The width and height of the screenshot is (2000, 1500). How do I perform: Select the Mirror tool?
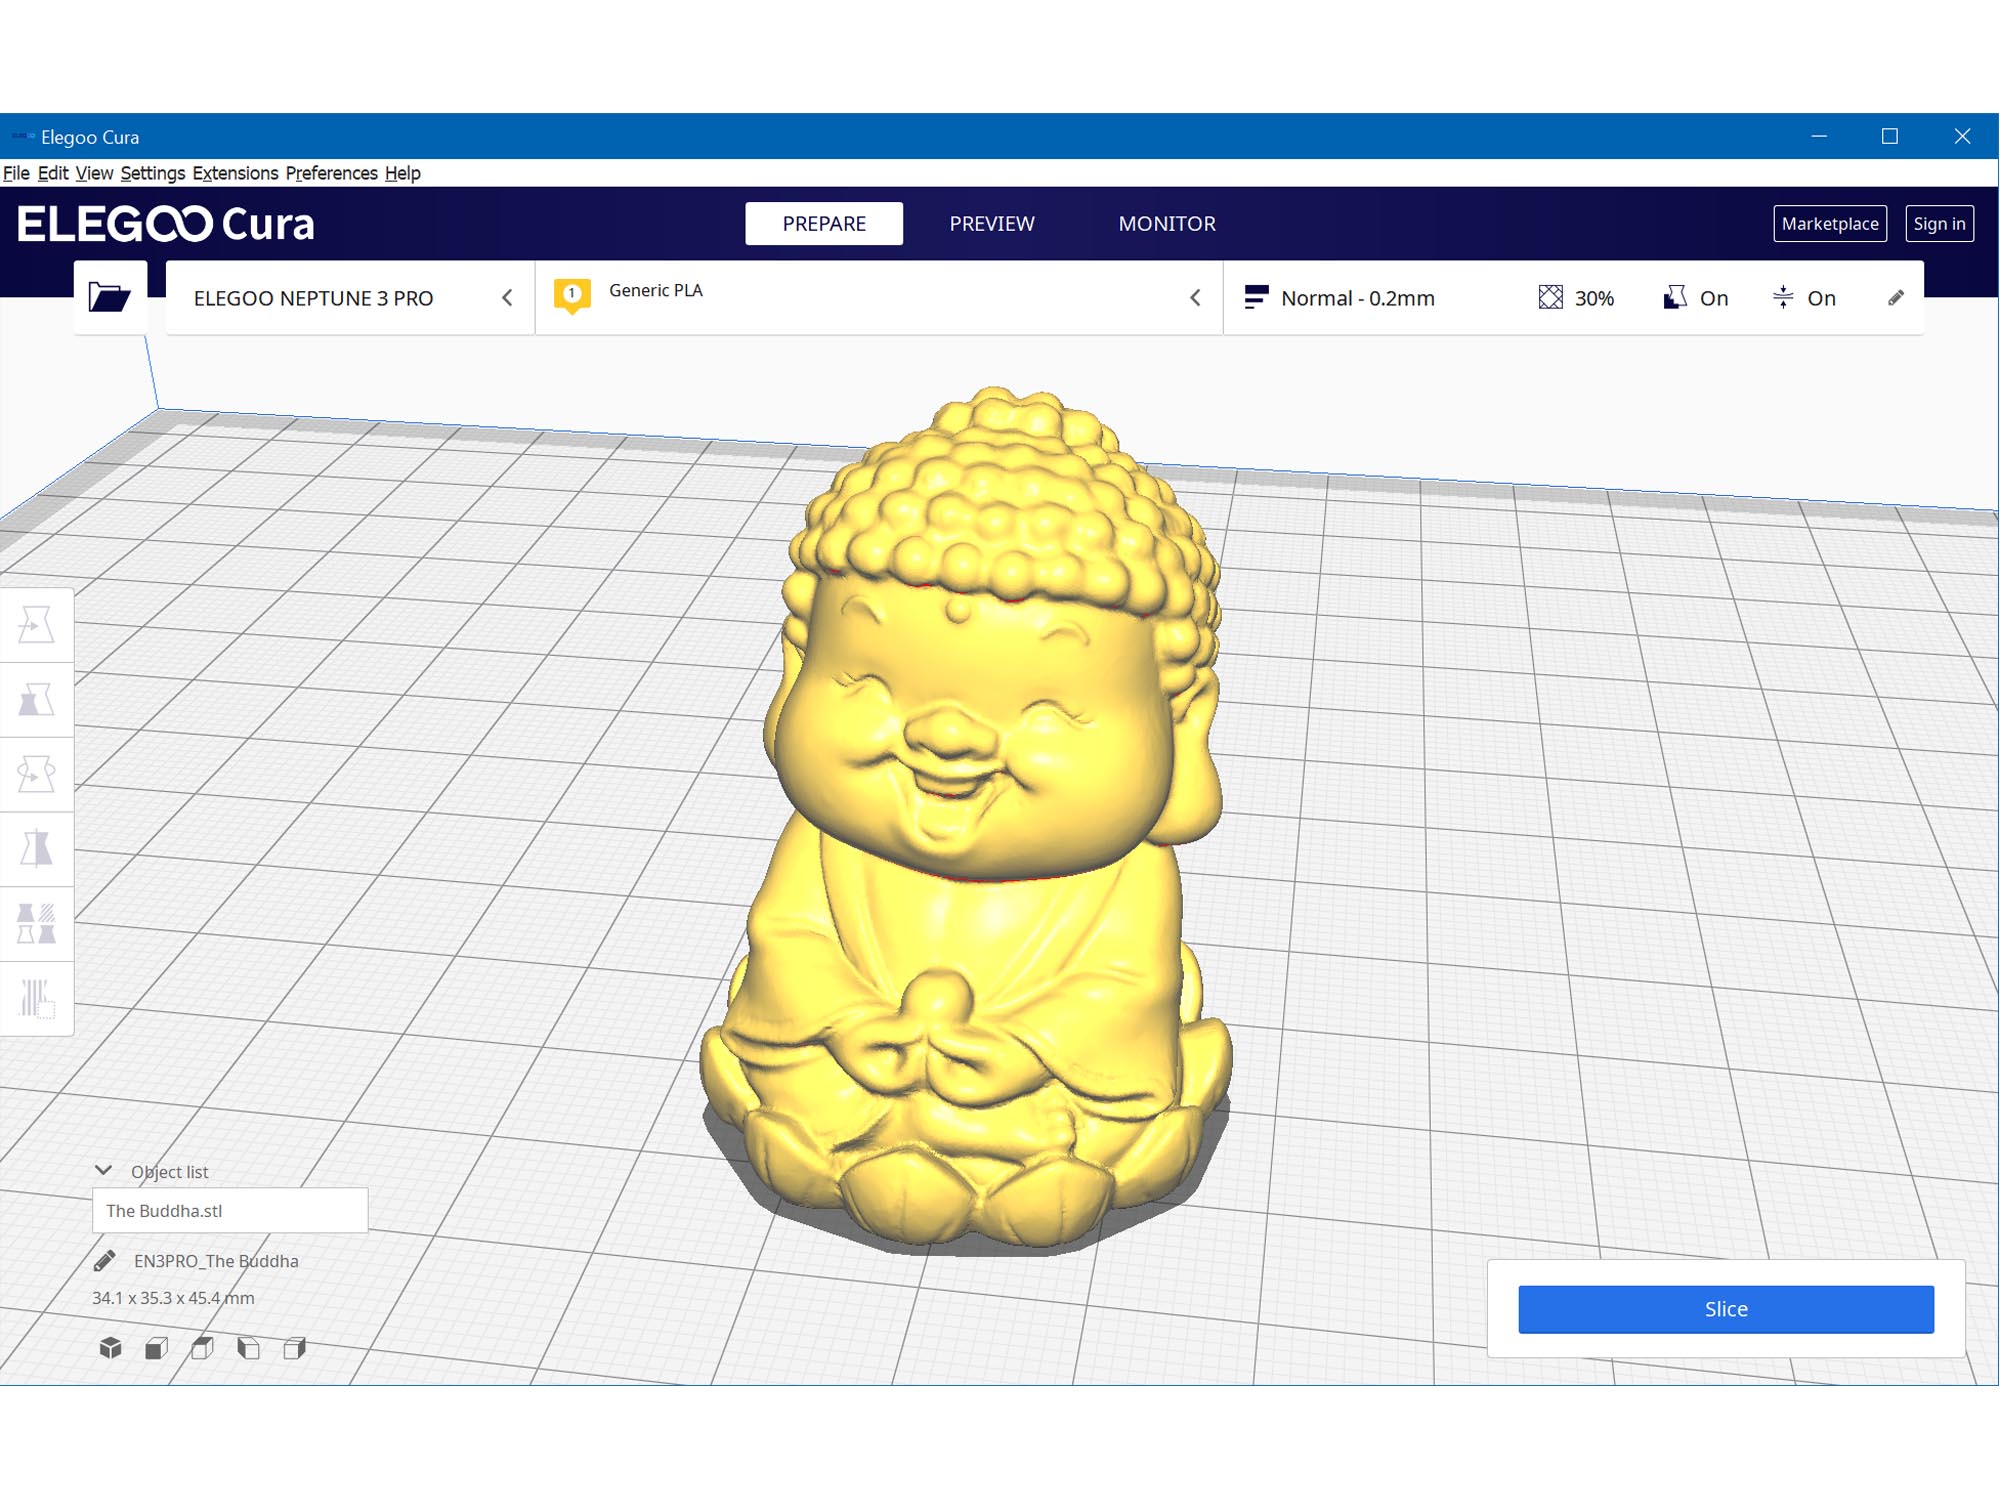(36, 849)
